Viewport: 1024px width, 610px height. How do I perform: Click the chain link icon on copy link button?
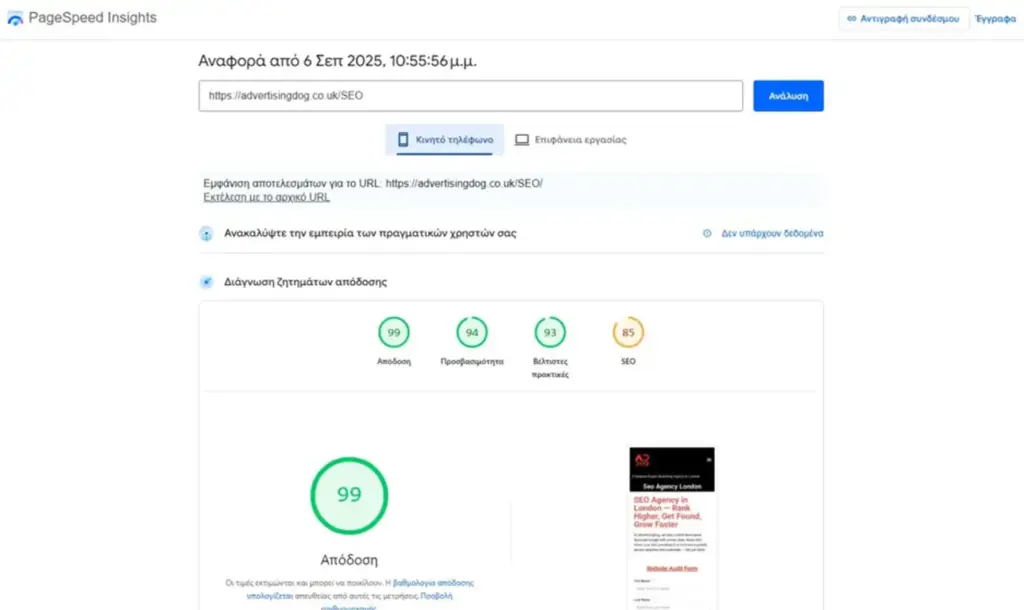pyautogui.click(x=851, y=17)
